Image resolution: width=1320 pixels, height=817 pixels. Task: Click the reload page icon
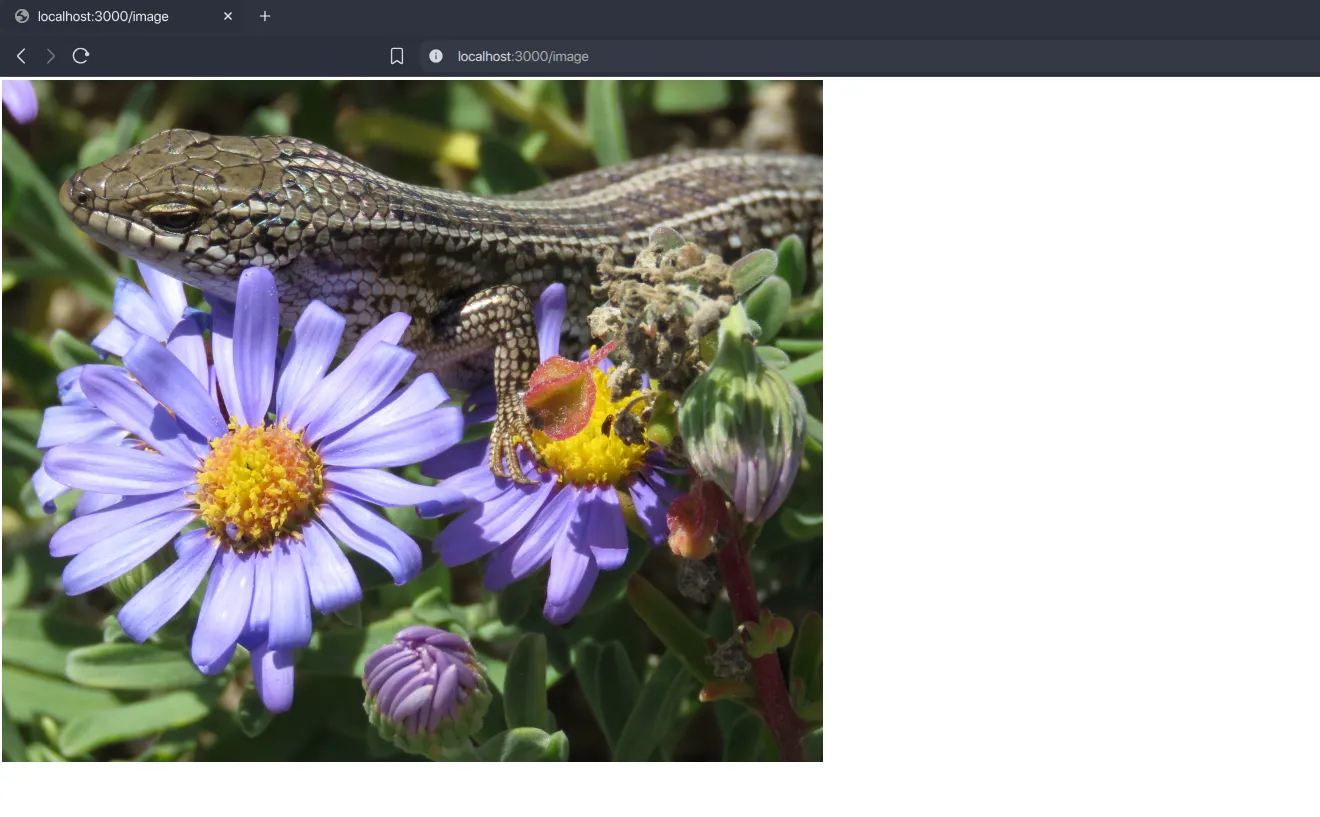tap(80, 56)
